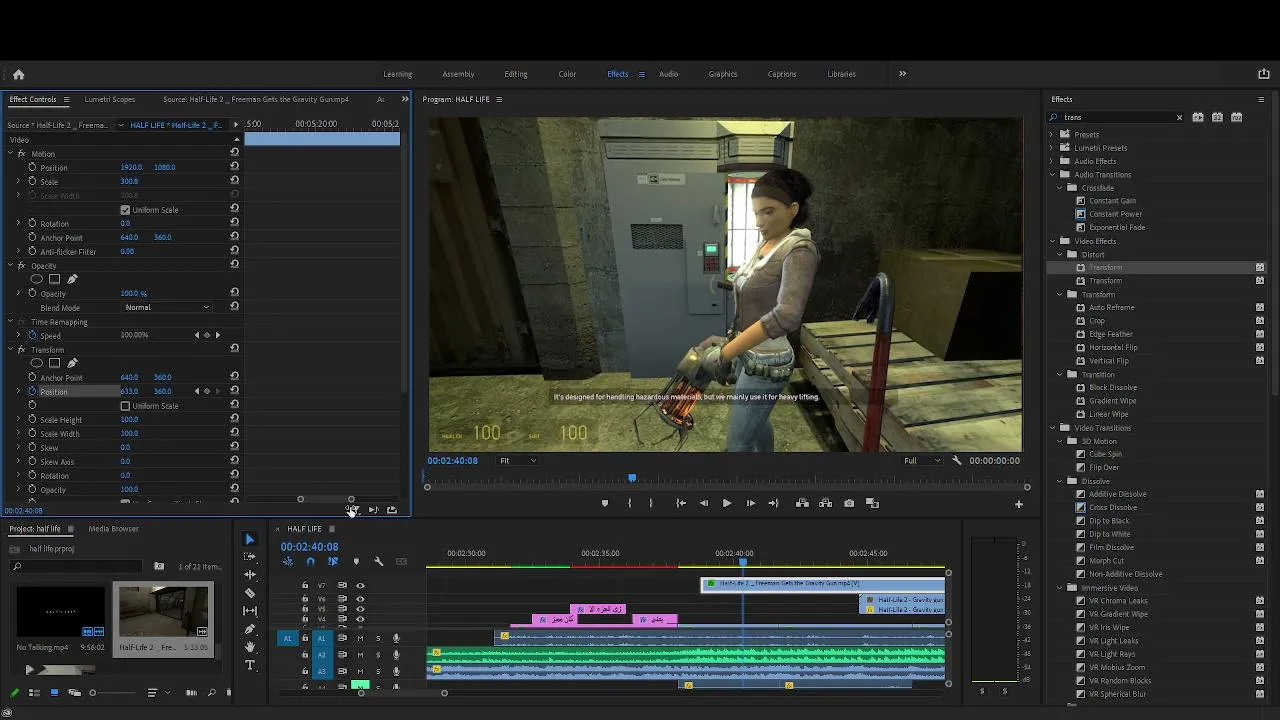Screen dimensions: 1280x720
Task: Activate the Pen tool in the timeline toolbar
Action: pyautogui.click(x=250, y=629)
